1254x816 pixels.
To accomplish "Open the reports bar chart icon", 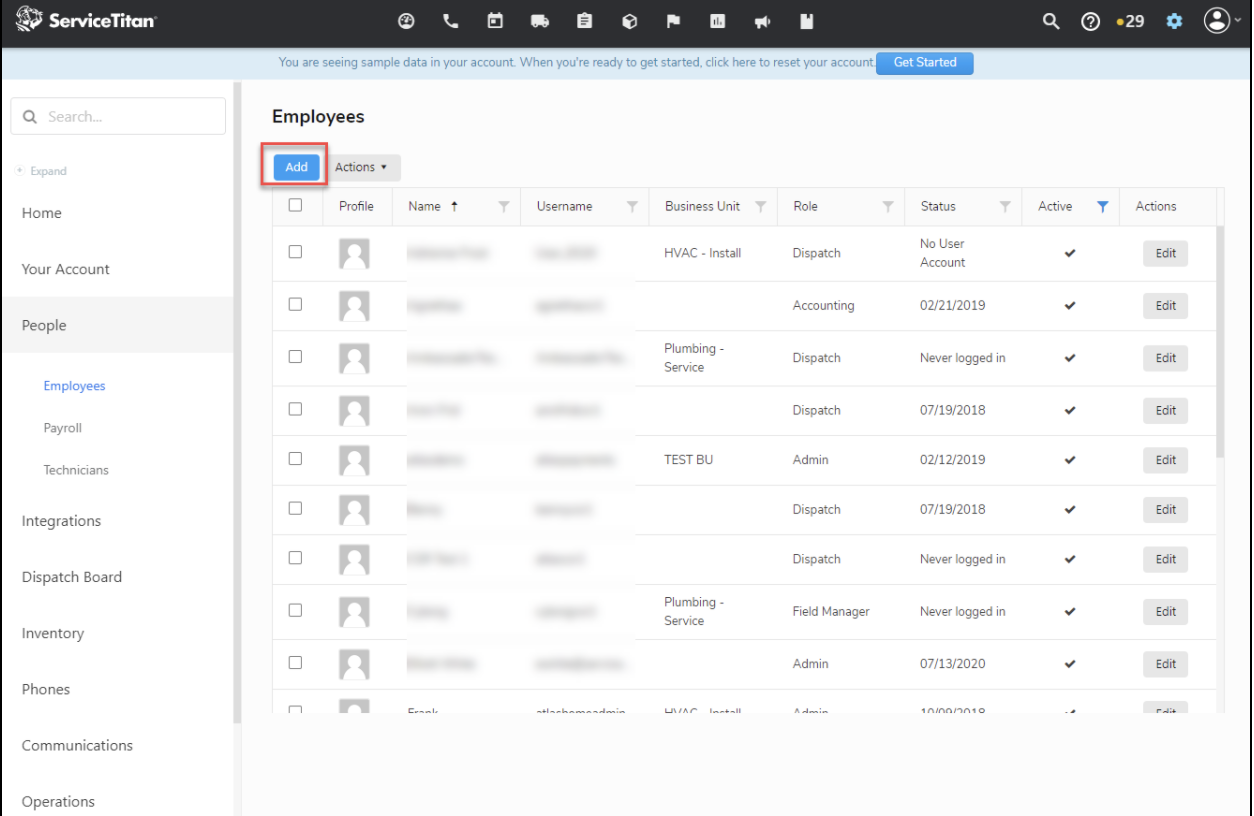I will [x=717, y=21].
